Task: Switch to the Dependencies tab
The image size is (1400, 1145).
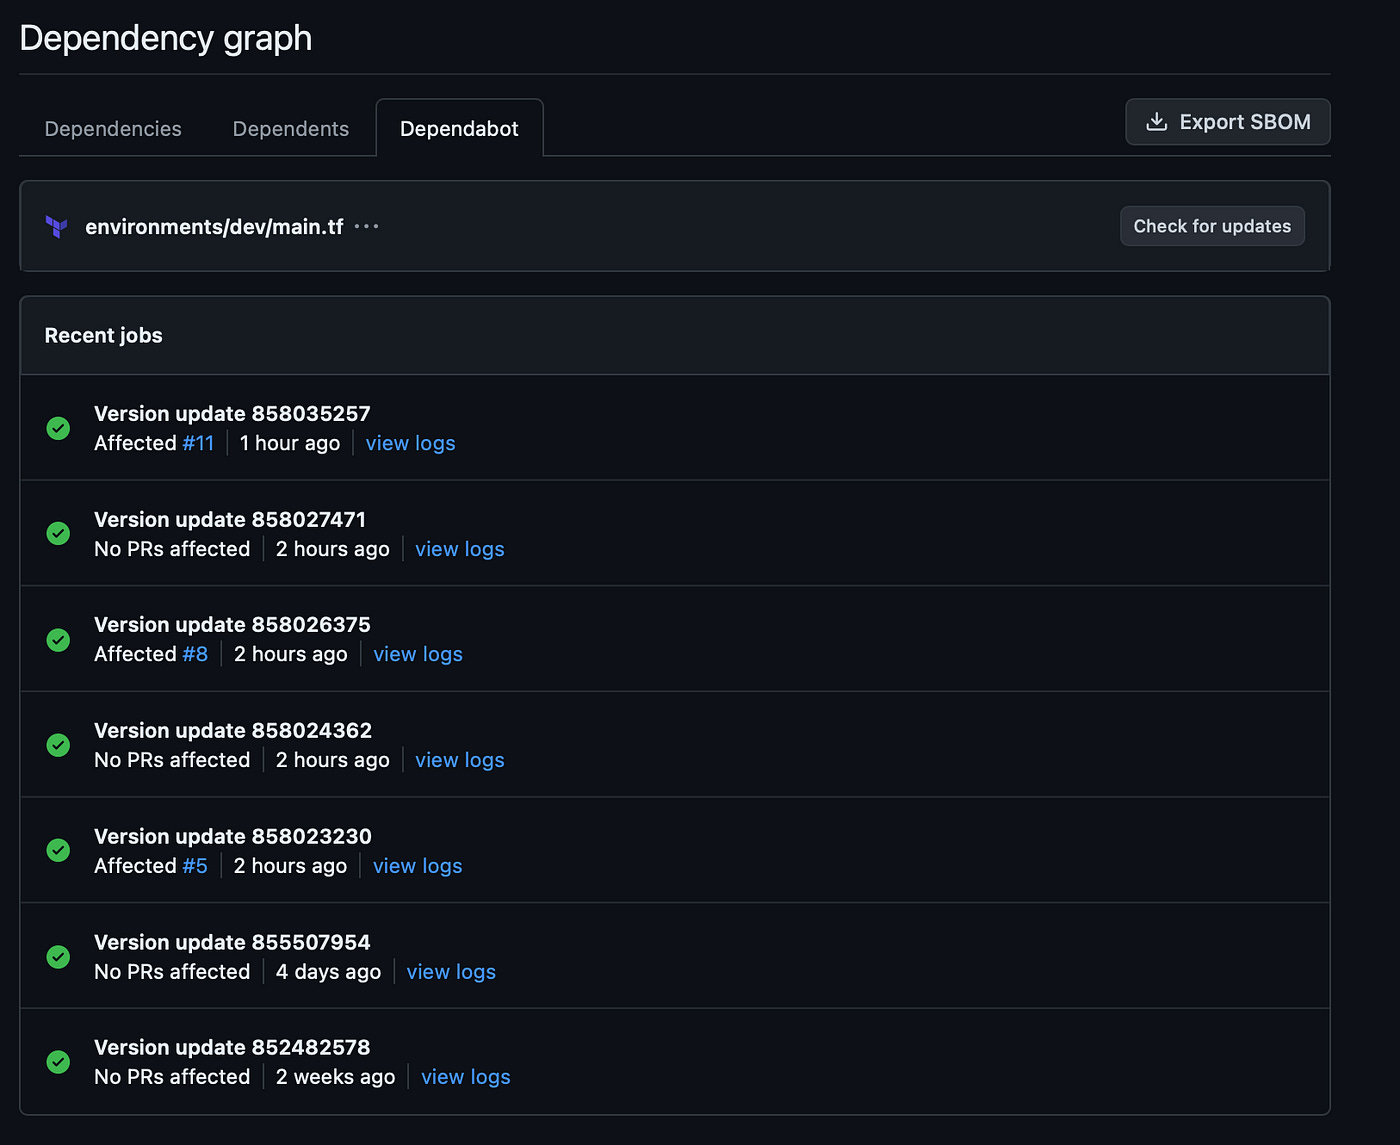Action: [x=113, y=129]
